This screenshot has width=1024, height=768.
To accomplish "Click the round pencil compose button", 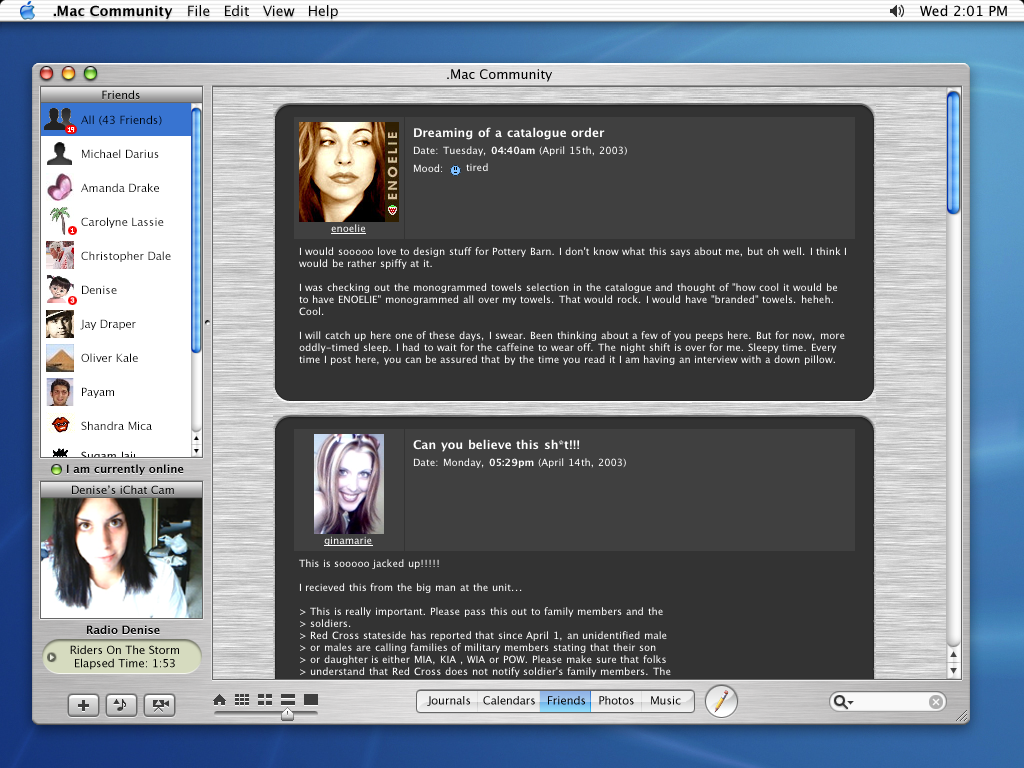I will 721,701.
